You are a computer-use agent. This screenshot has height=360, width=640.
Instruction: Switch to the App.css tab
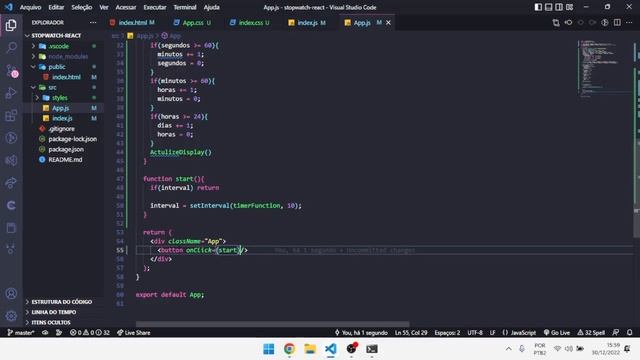[192, 22]
